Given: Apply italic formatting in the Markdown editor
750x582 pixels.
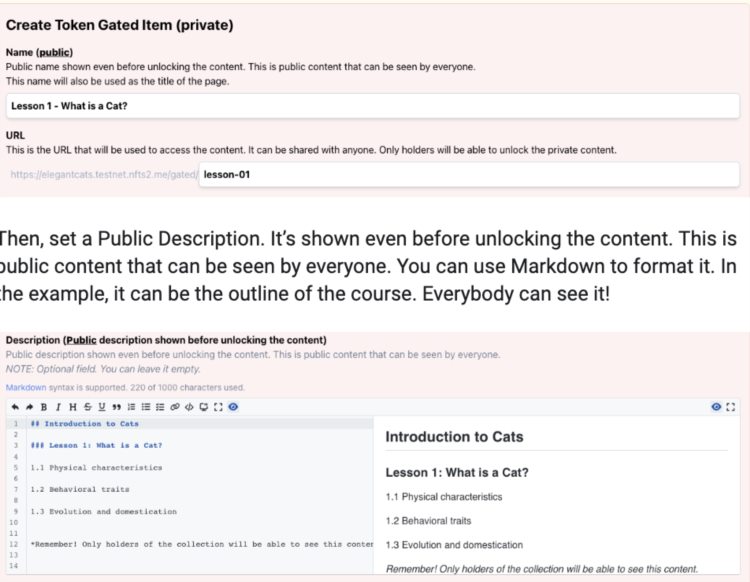Looking at the screenshot, I should point(58,407).
